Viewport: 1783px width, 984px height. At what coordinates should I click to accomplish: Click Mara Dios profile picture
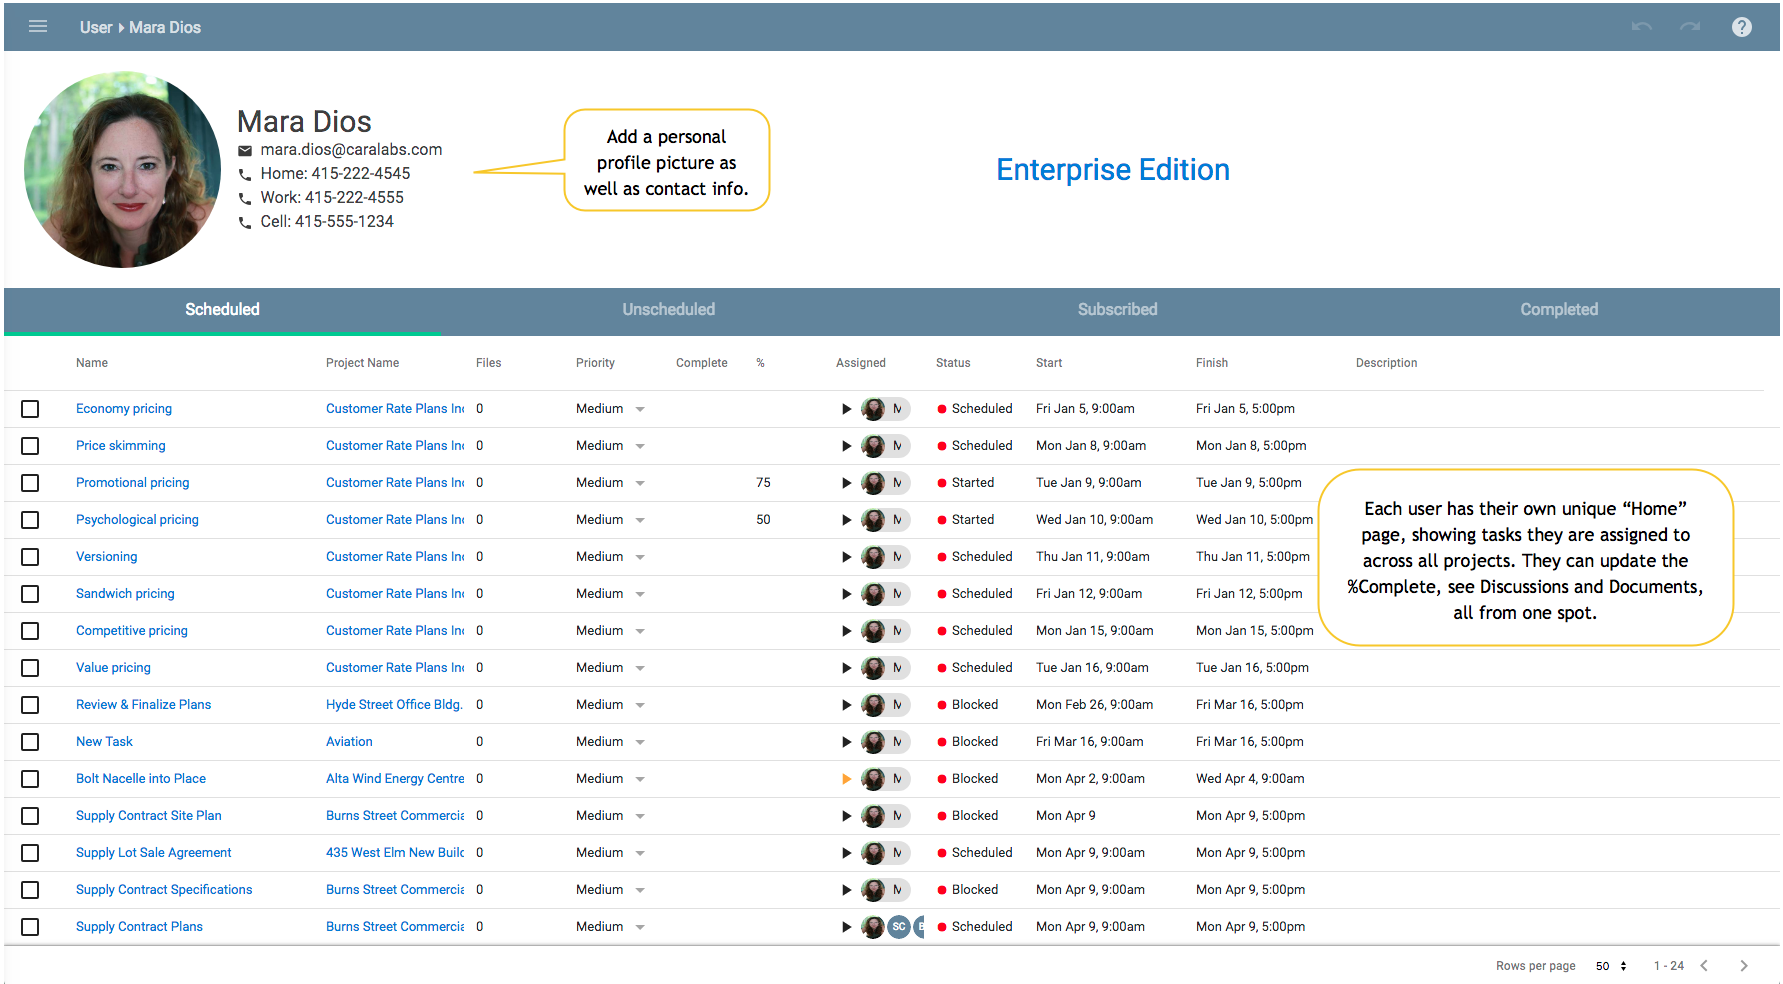pyautogui.click(x=122, y=169)
